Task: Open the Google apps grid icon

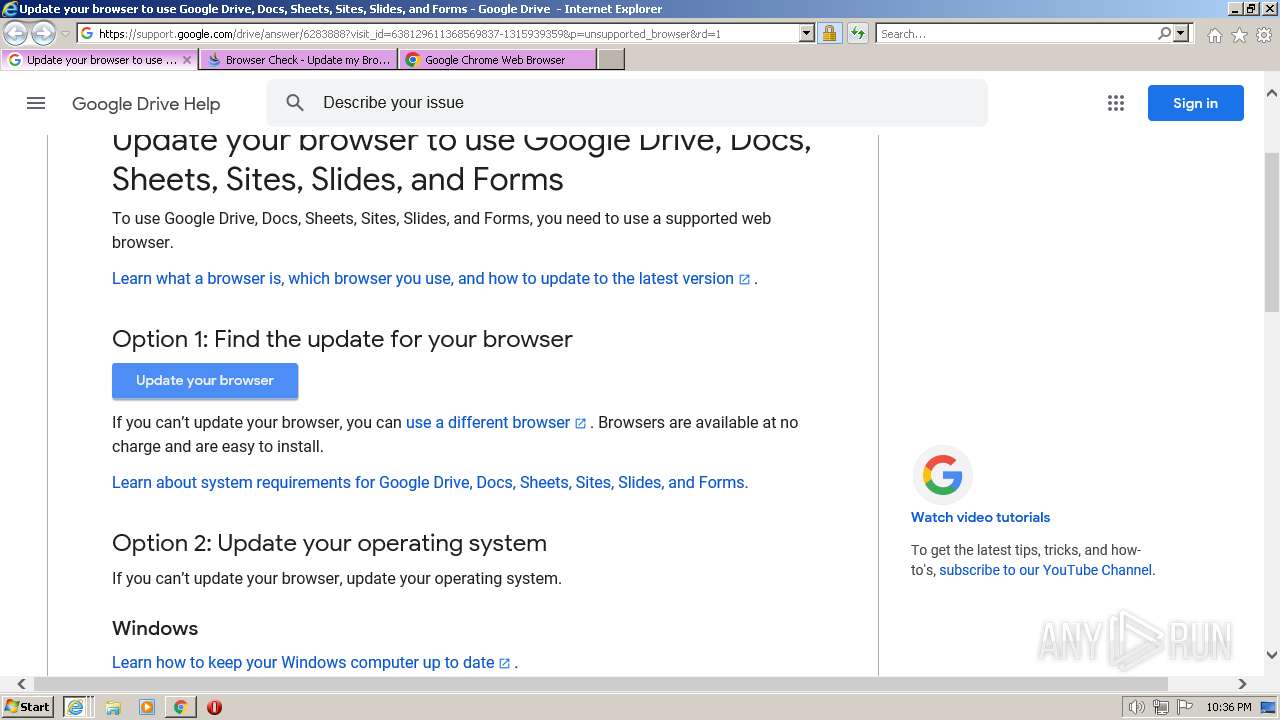Action: click(1116, 103)
